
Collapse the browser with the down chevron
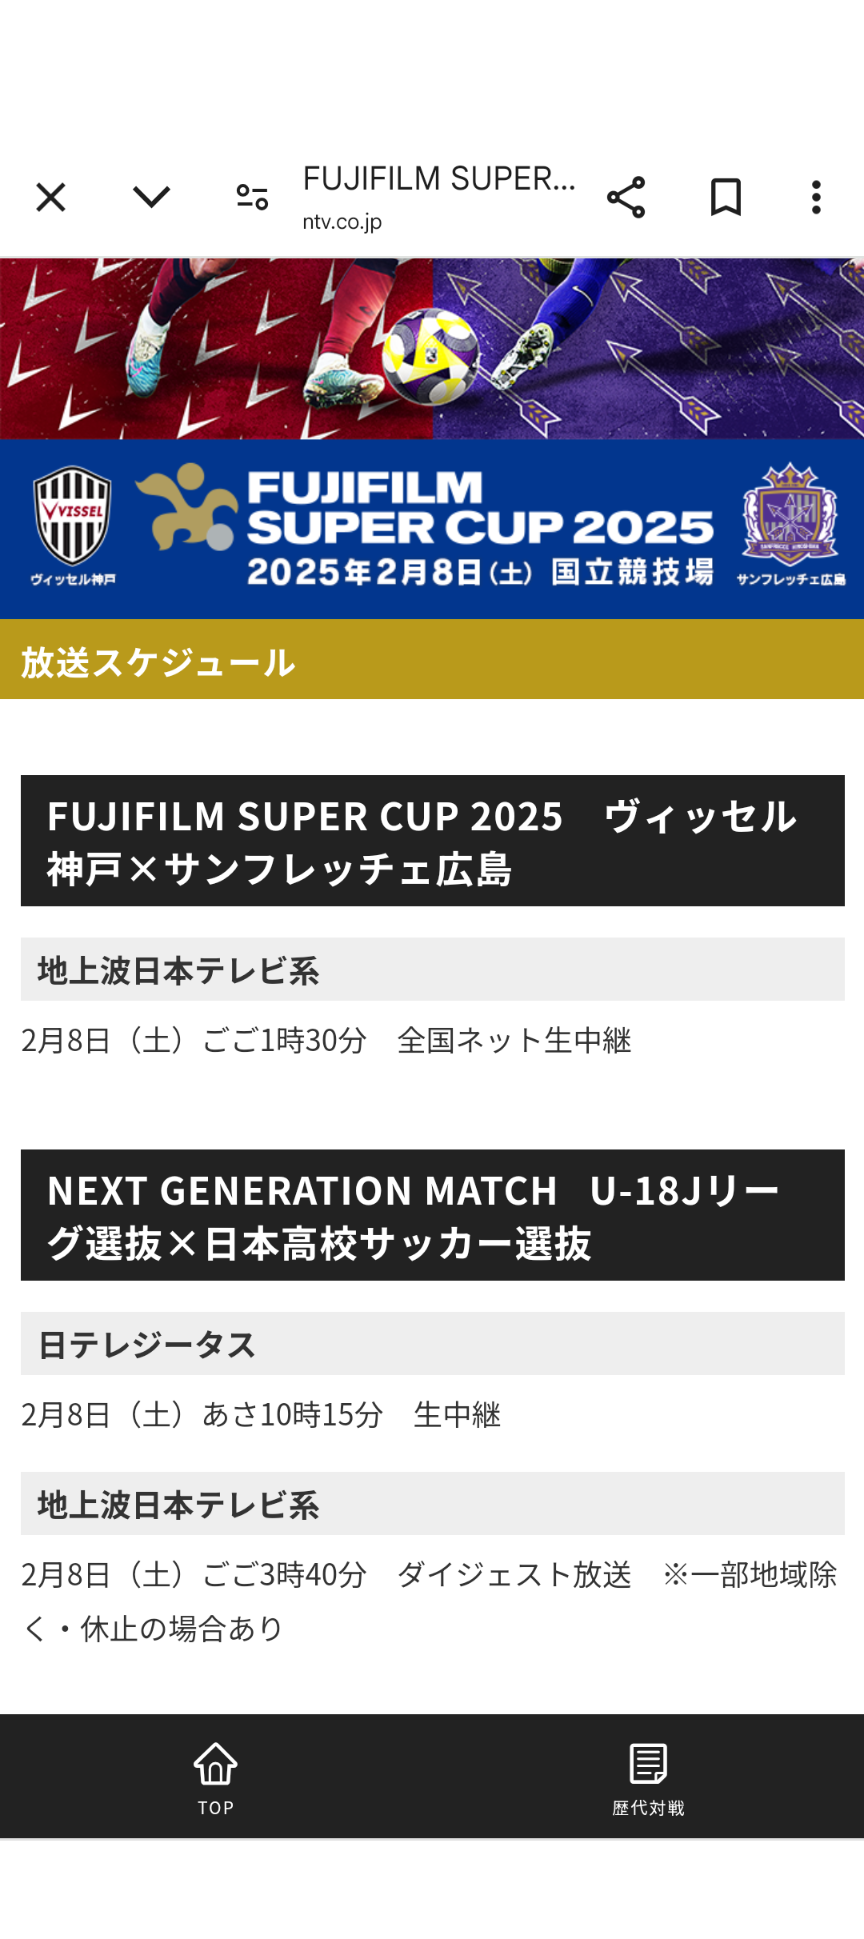coord(151,197)
